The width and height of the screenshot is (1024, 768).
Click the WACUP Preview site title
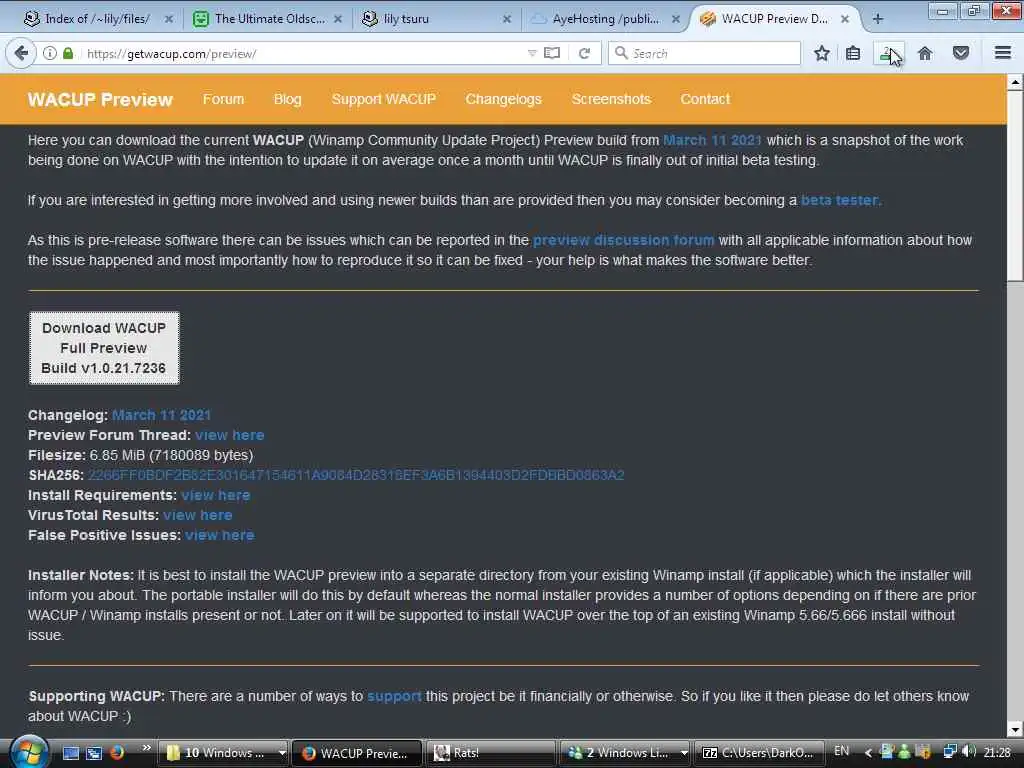click(x=100, y=99)
